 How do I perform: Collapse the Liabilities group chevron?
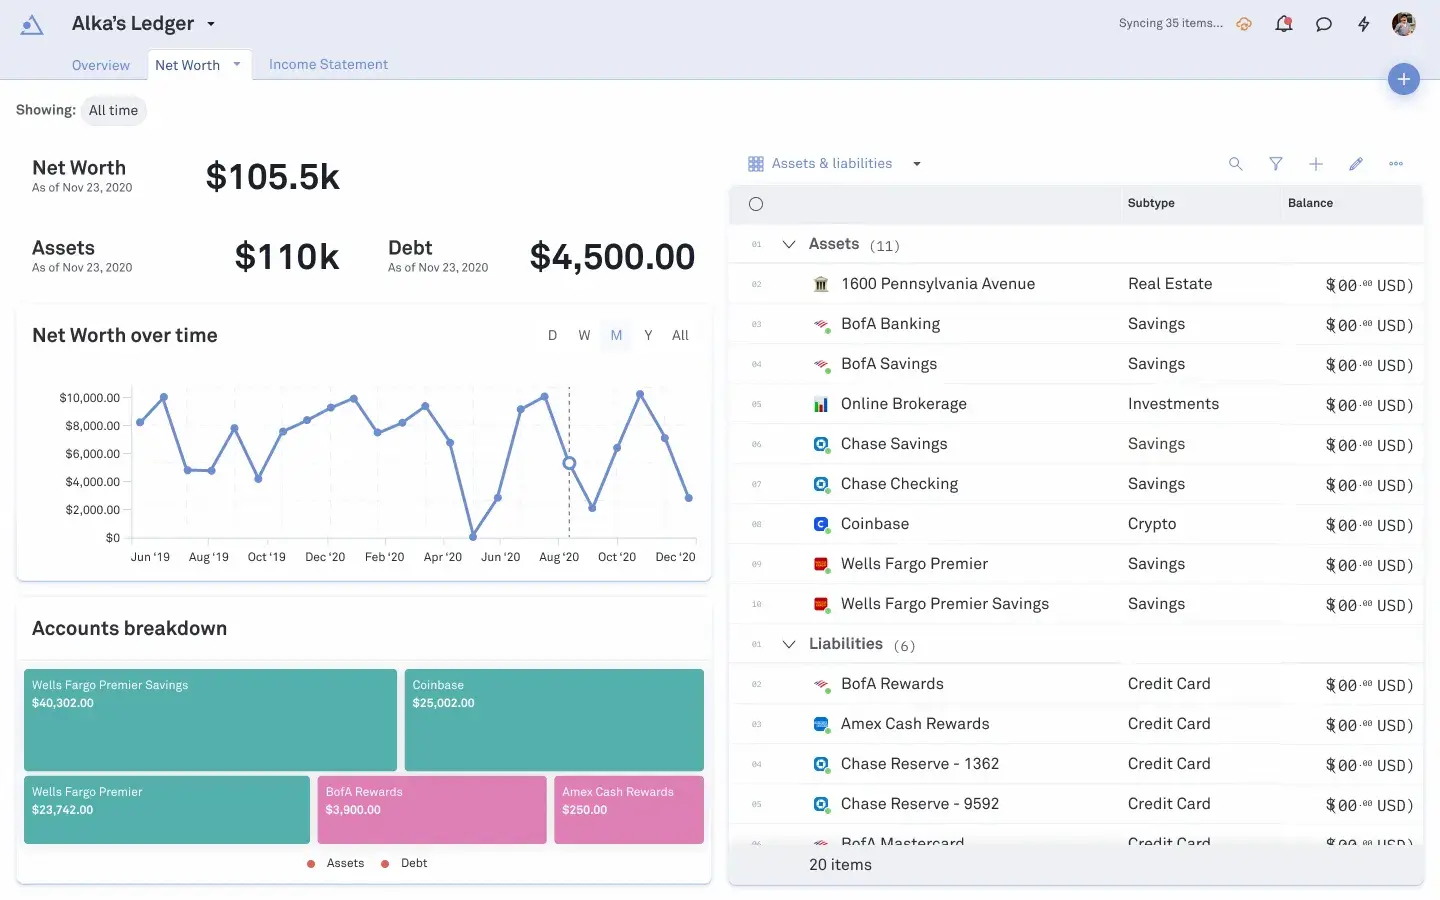point(789,644)
